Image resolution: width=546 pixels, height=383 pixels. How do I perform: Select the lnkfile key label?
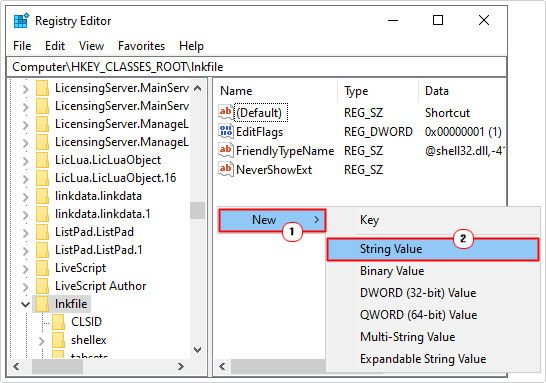coord(71,304)
